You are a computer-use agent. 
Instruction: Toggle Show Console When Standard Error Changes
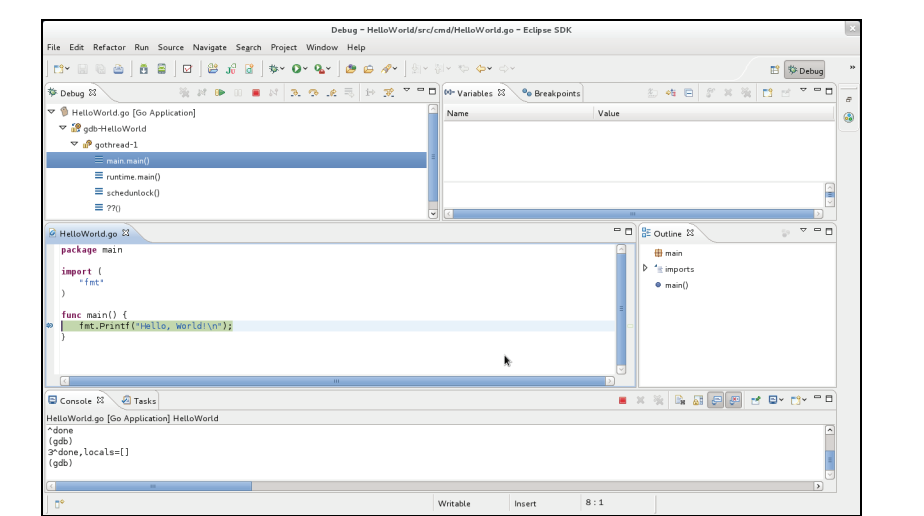[x=734, y=401]
